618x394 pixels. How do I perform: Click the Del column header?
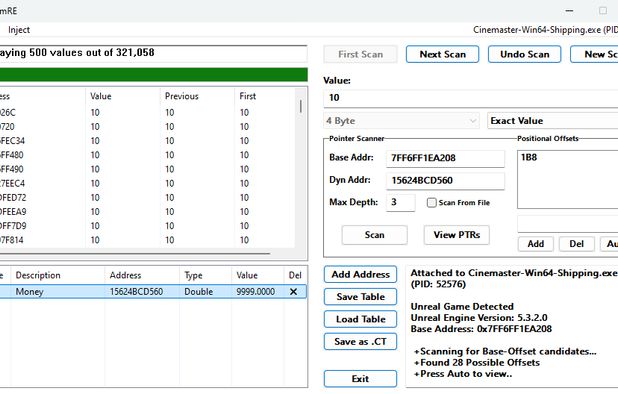(295, 275)
